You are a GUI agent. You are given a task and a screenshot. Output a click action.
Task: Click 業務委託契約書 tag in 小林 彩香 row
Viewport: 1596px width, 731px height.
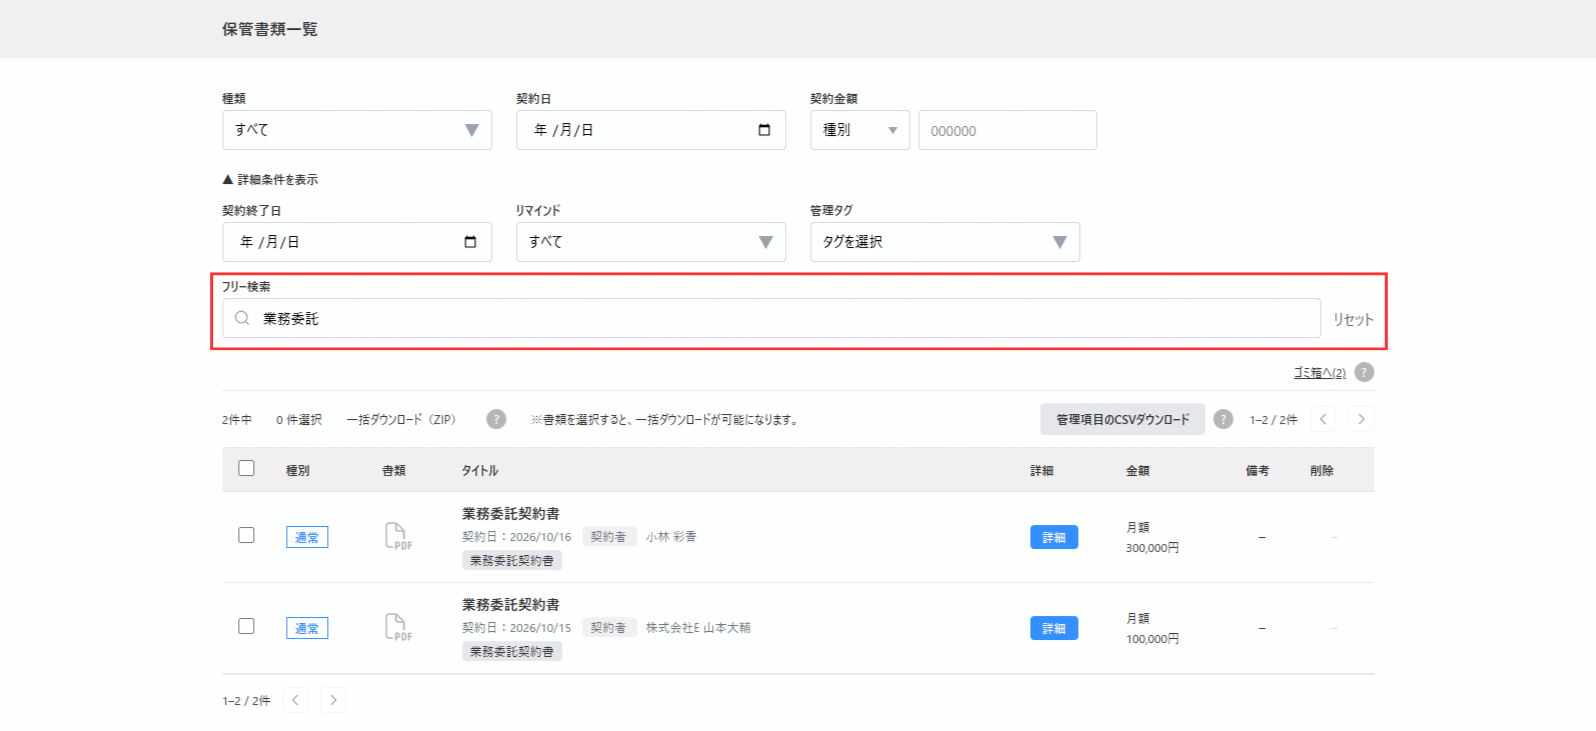coord(512,561)
